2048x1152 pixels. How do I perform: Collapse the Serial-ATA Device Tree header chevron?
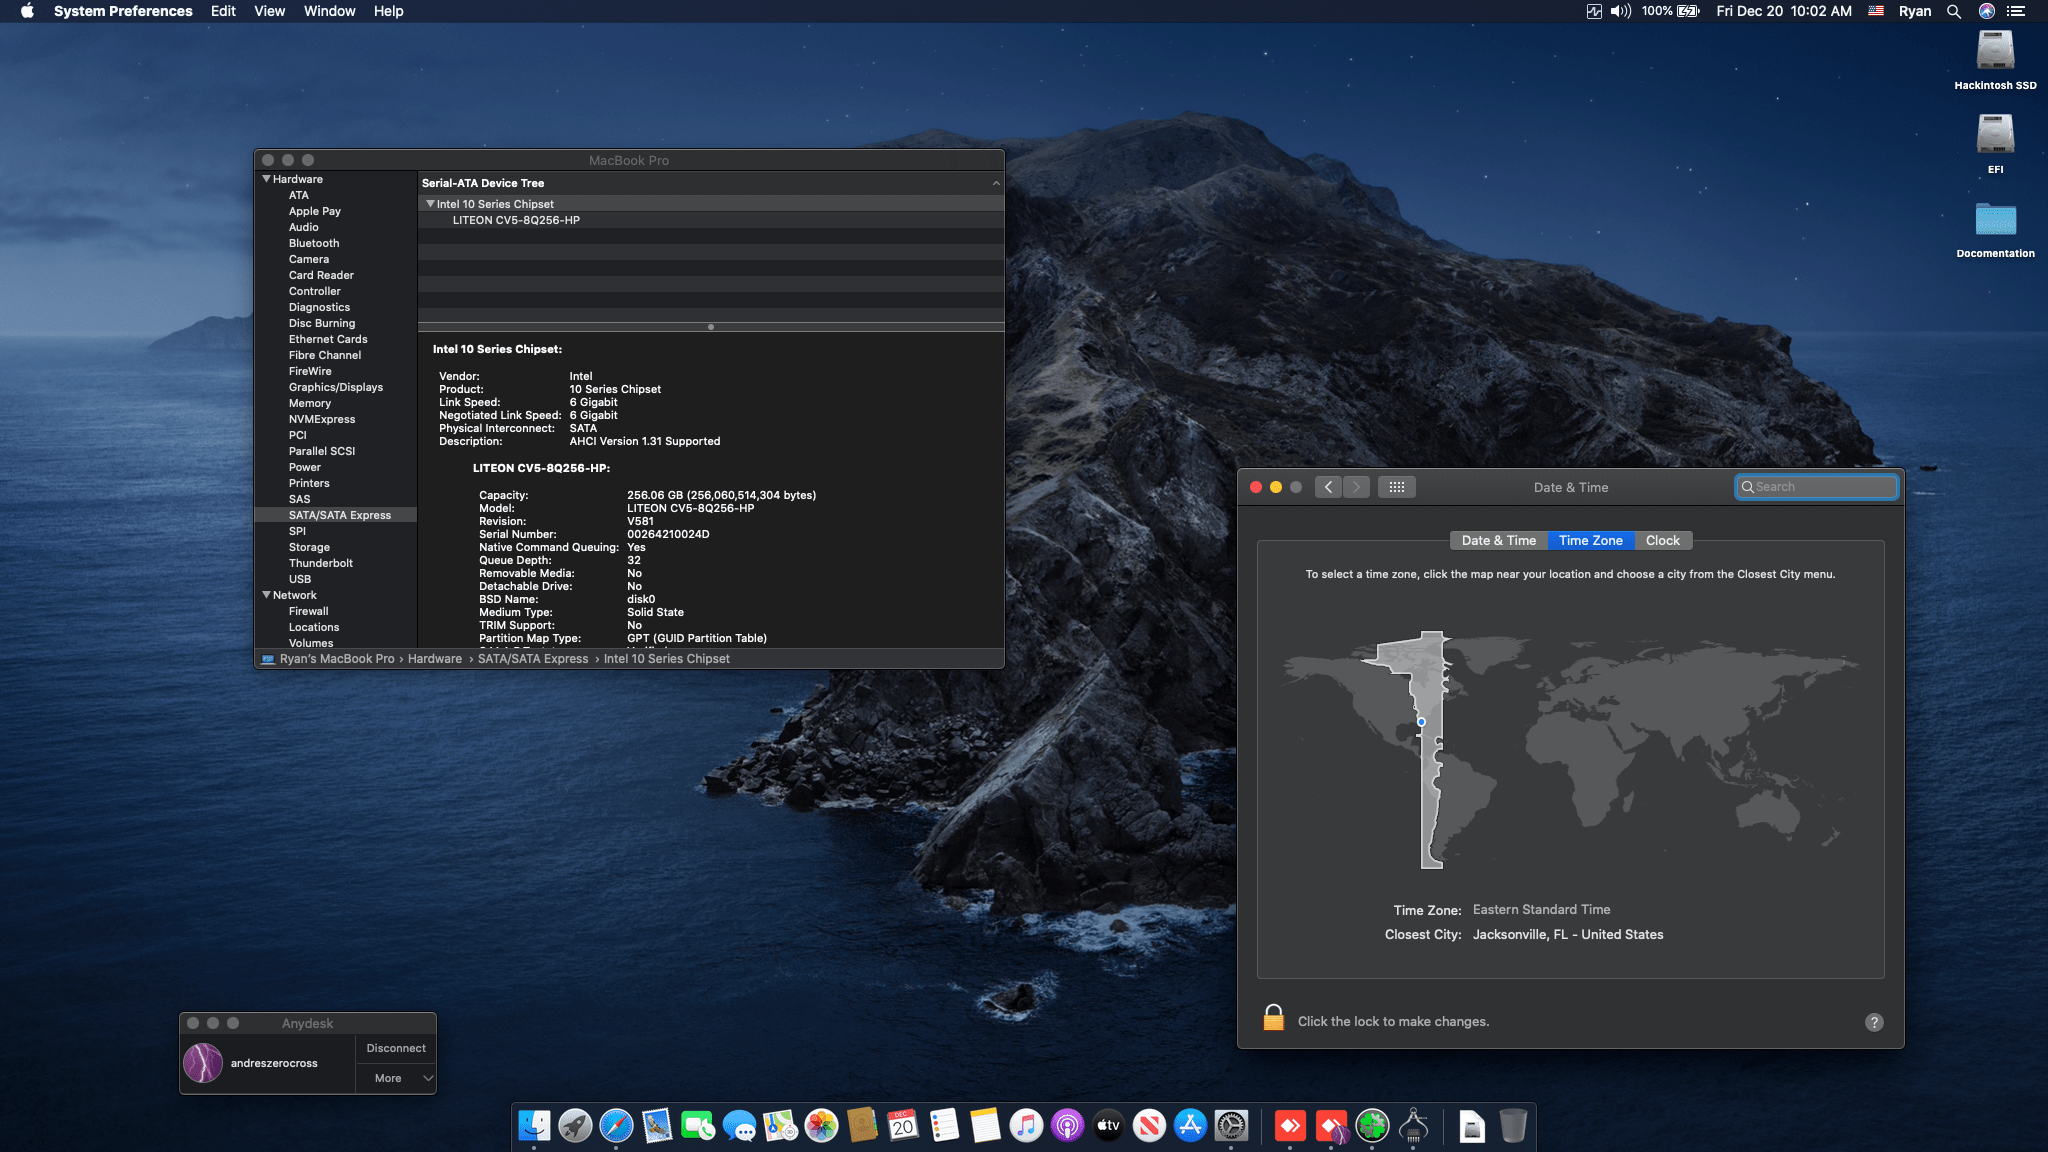point(996,183)
